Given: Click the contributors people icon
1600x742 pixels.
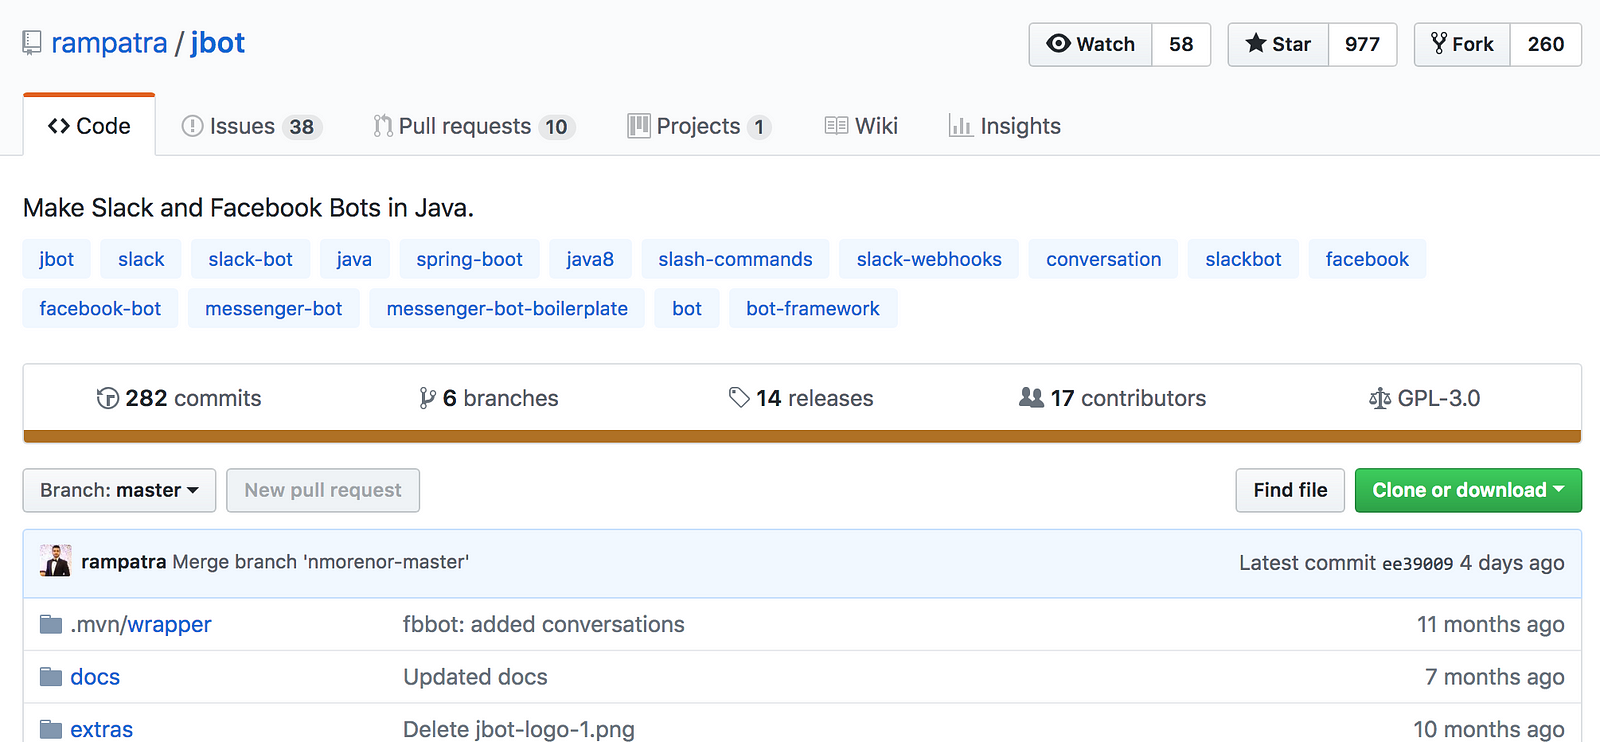Looking at the screenshot, I should pos(1031,398).
